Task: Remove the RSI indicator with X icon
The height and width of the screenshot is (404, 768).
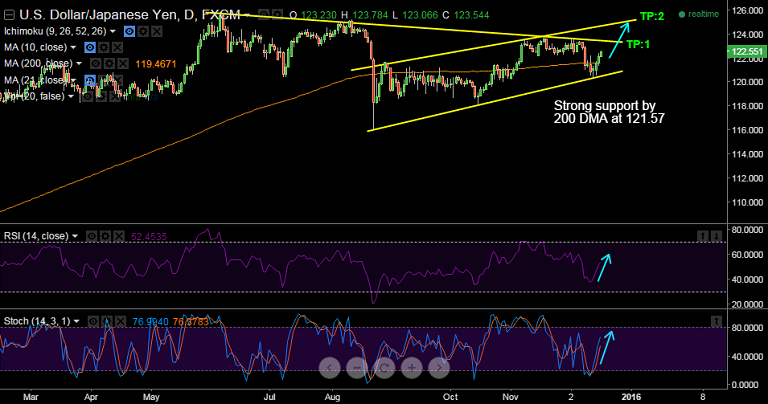Action: tap(119, 237)
